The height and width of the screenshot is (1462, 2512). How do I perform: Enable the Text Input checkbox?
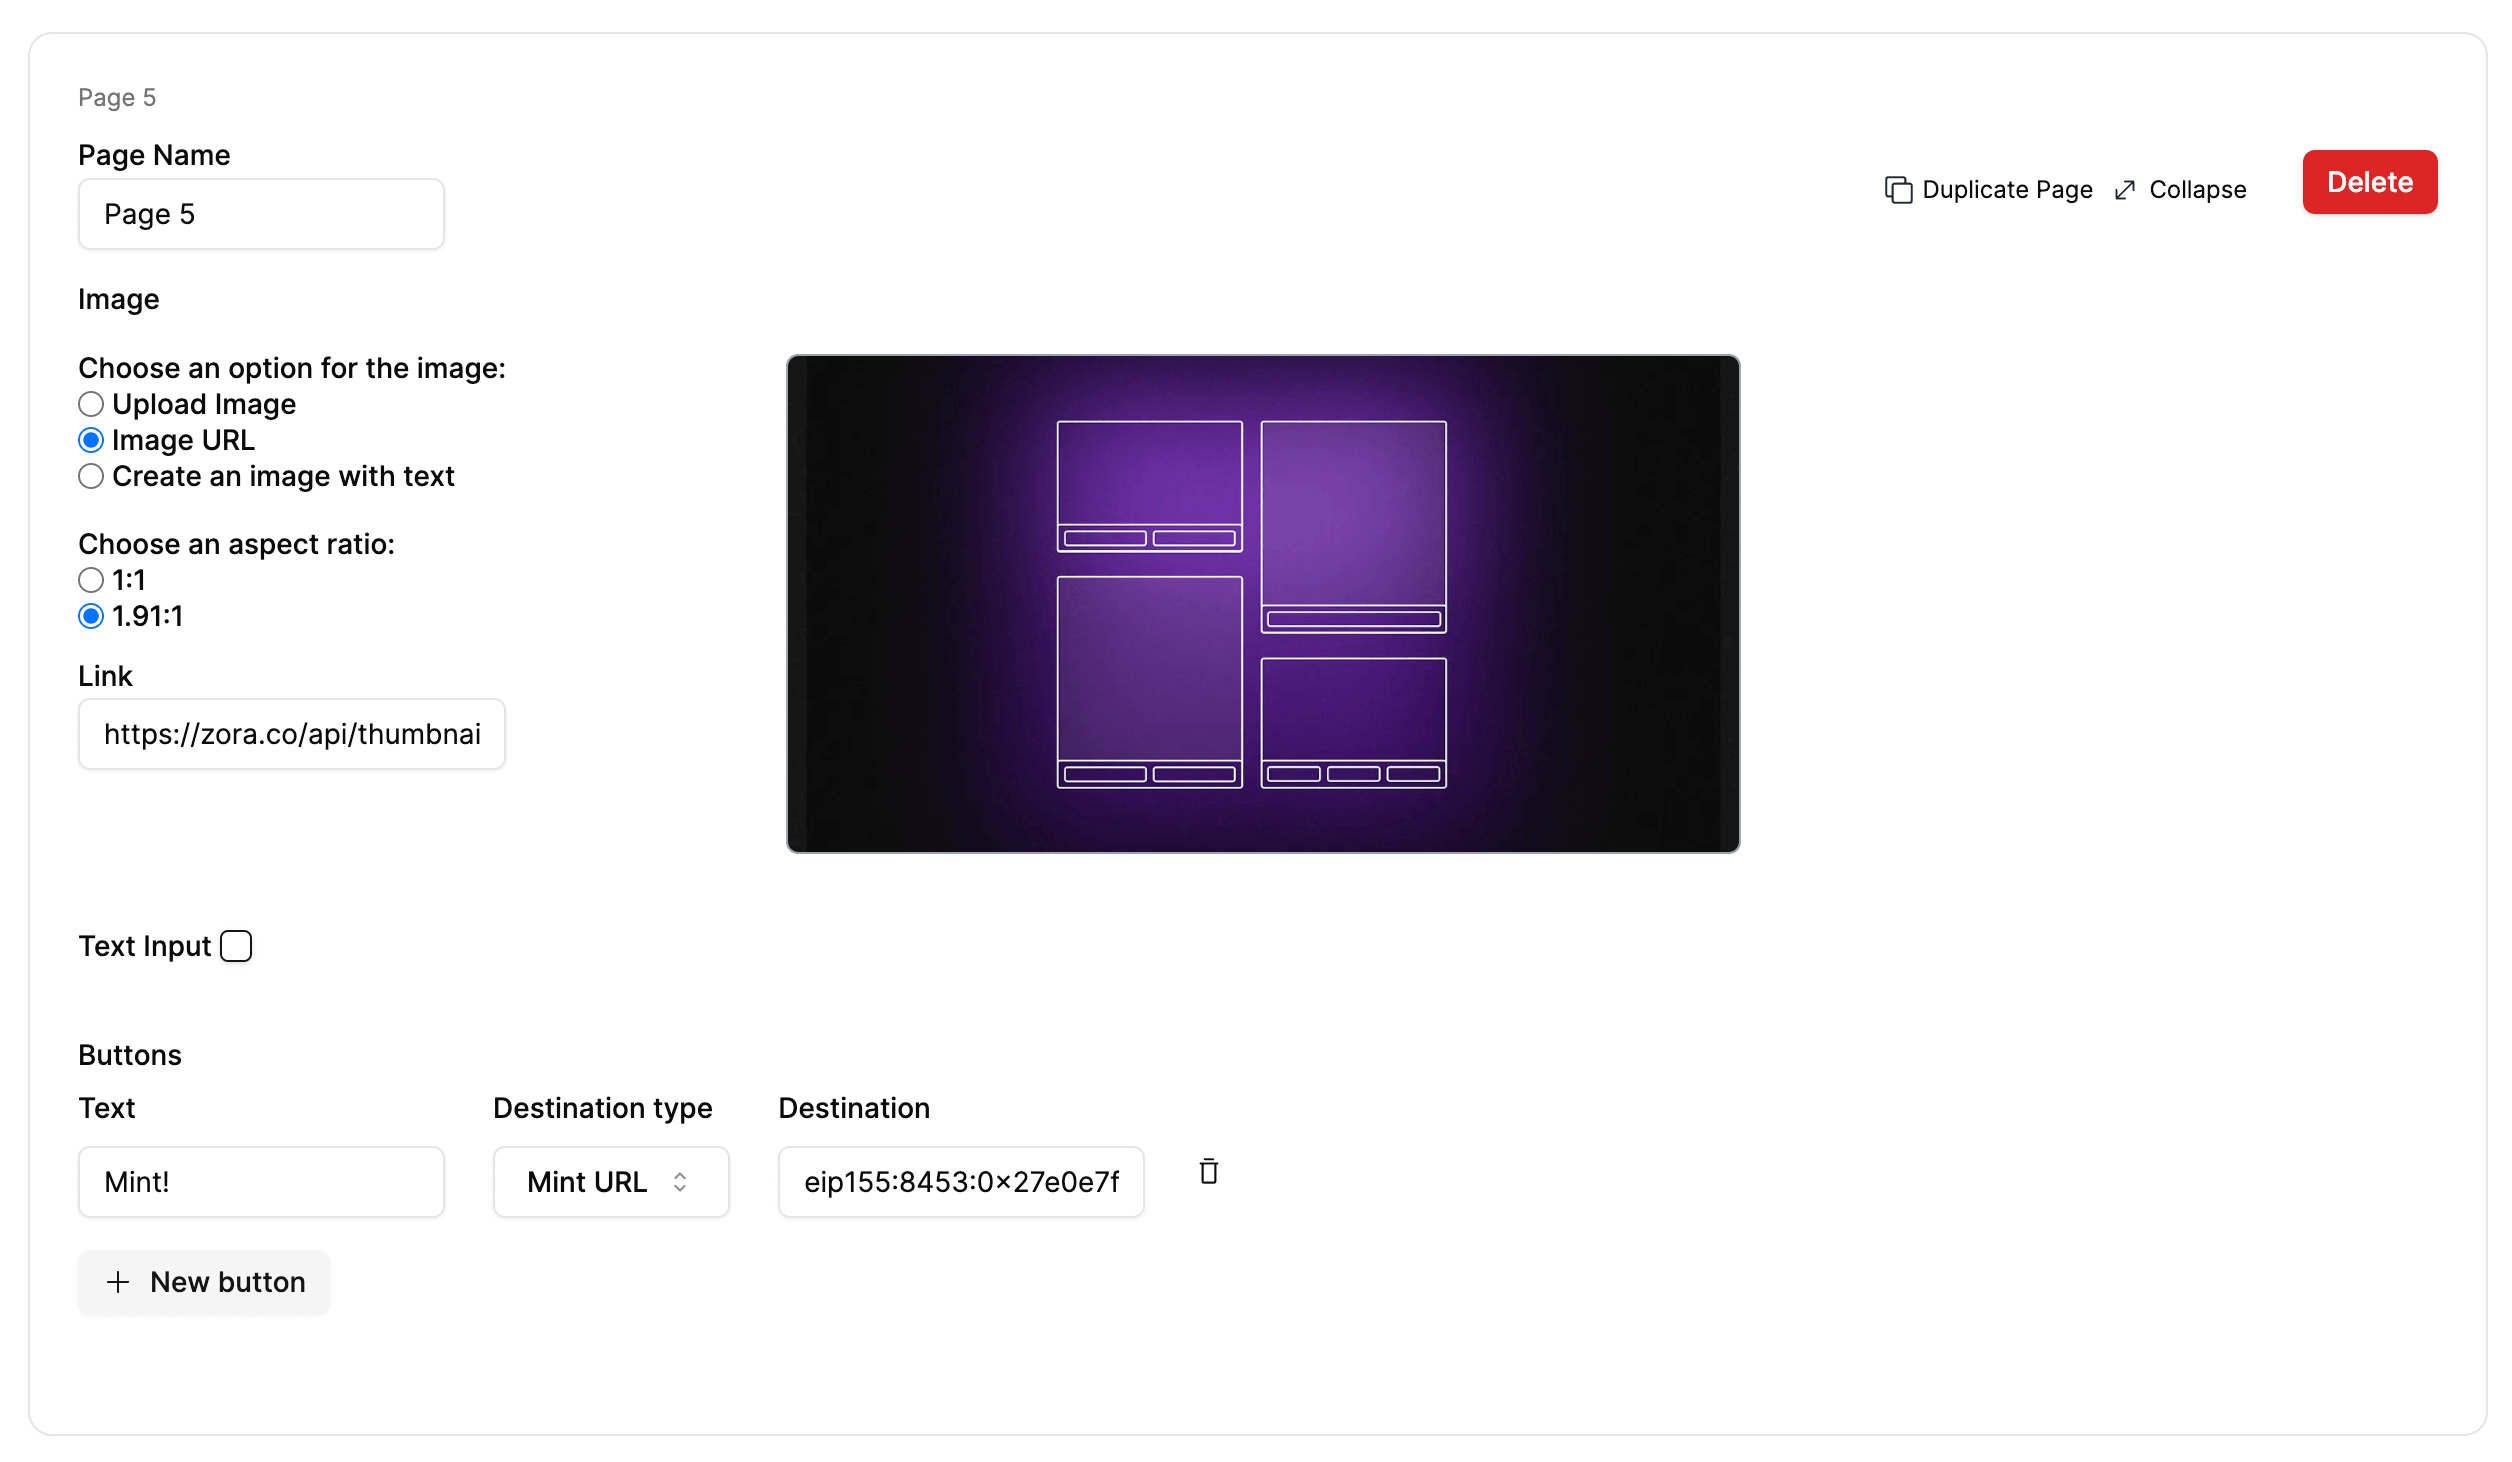coord(236,946)
